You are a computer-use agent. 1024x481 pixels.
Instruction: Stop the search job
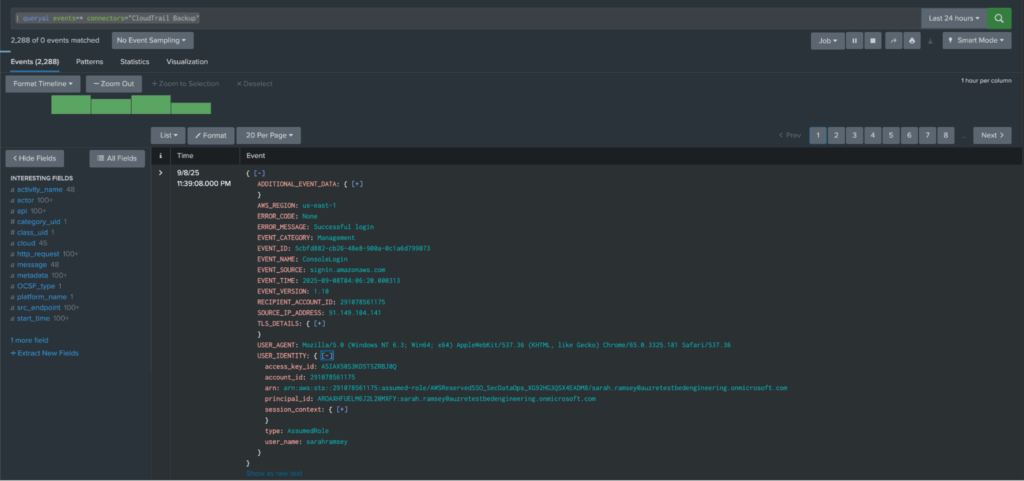click(872, 40)
